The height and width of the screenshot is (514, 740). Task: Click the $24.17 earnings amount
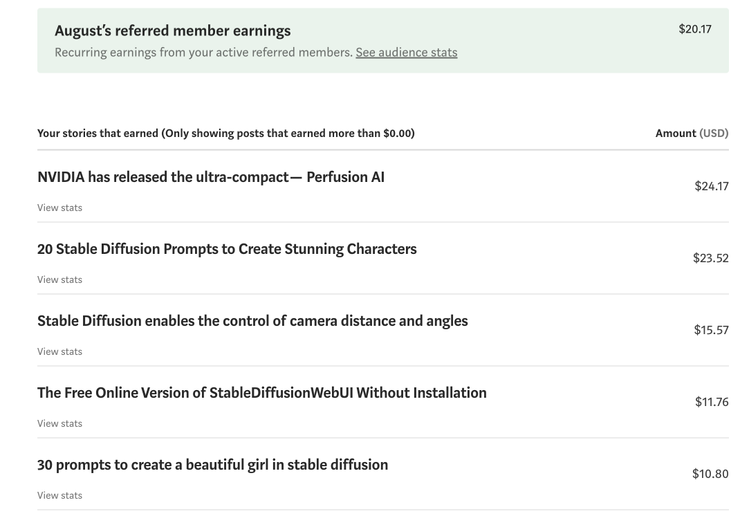tap(711, 186)
